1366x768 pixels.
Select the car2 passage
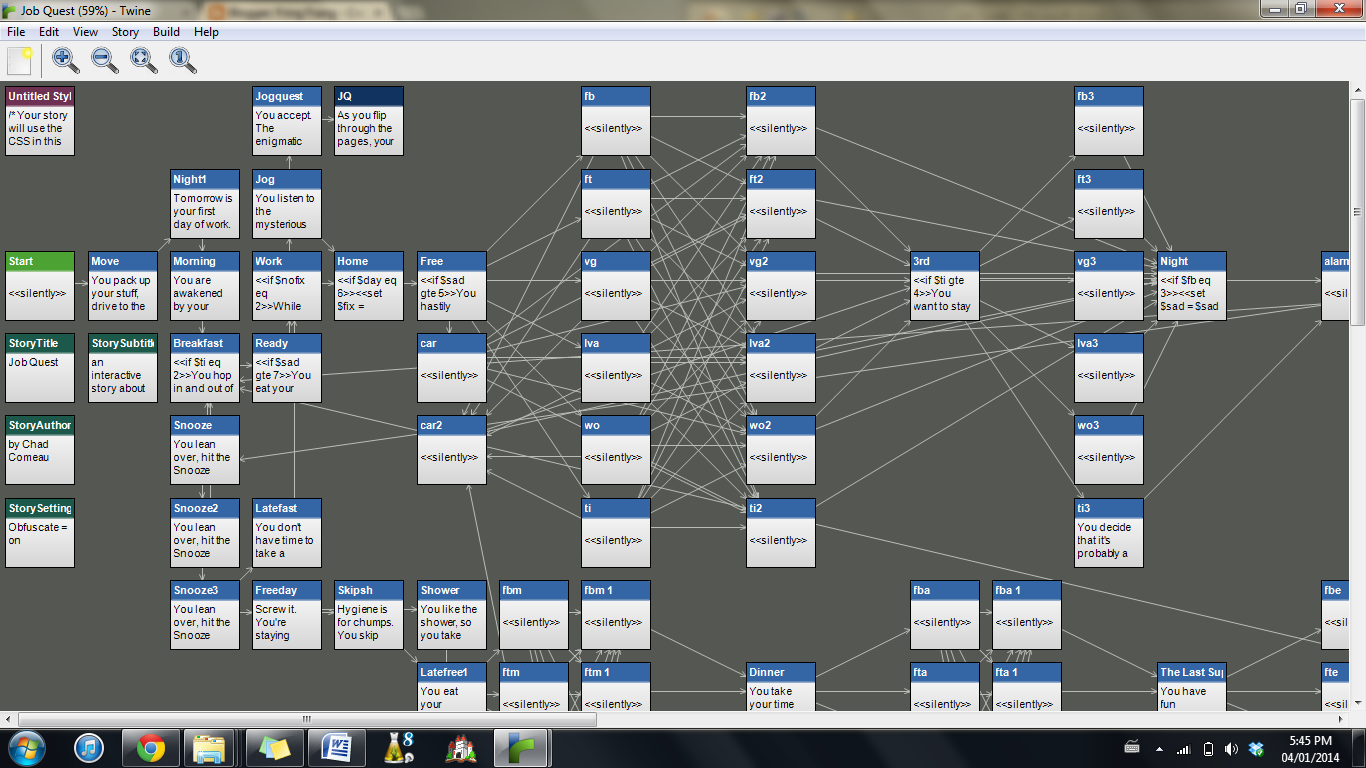(452, 449)
